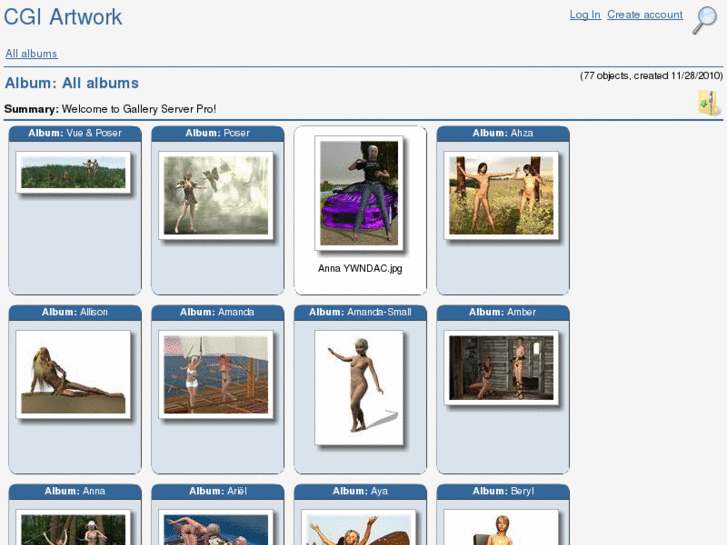
Task: Open the Aya album thumbnail
Action: [359, 527]
